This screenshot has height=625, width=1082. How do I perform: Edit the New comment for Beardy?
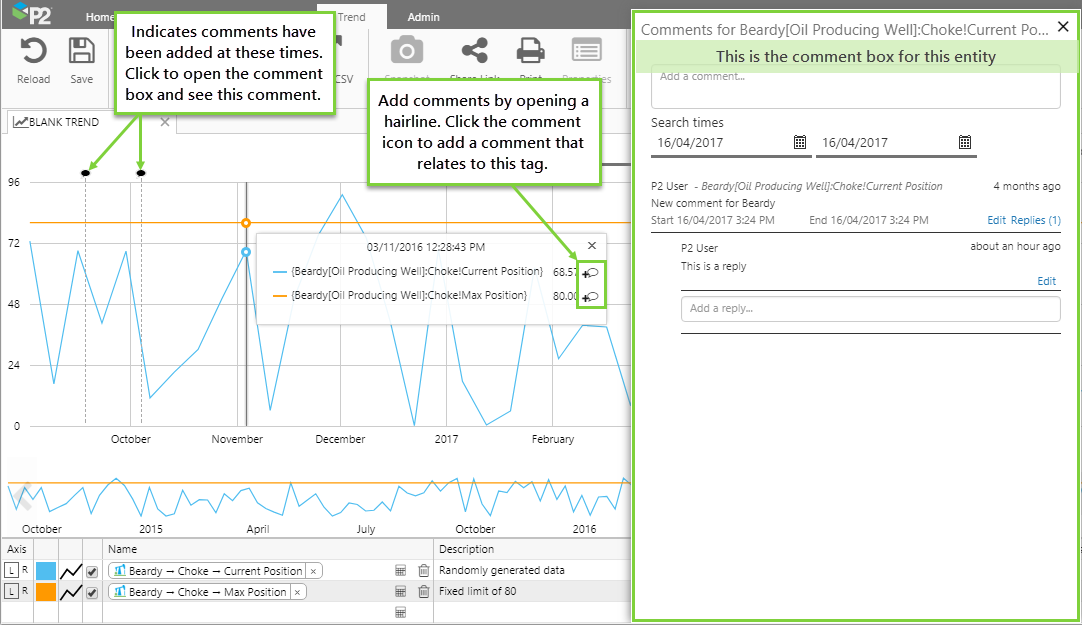tap(996, 220)
